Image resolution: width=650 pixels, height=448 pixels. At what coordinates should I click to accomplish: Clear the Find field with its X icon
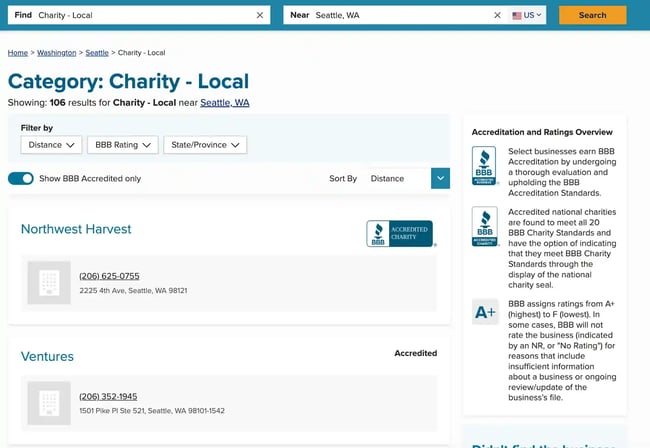tap(260, 15)
